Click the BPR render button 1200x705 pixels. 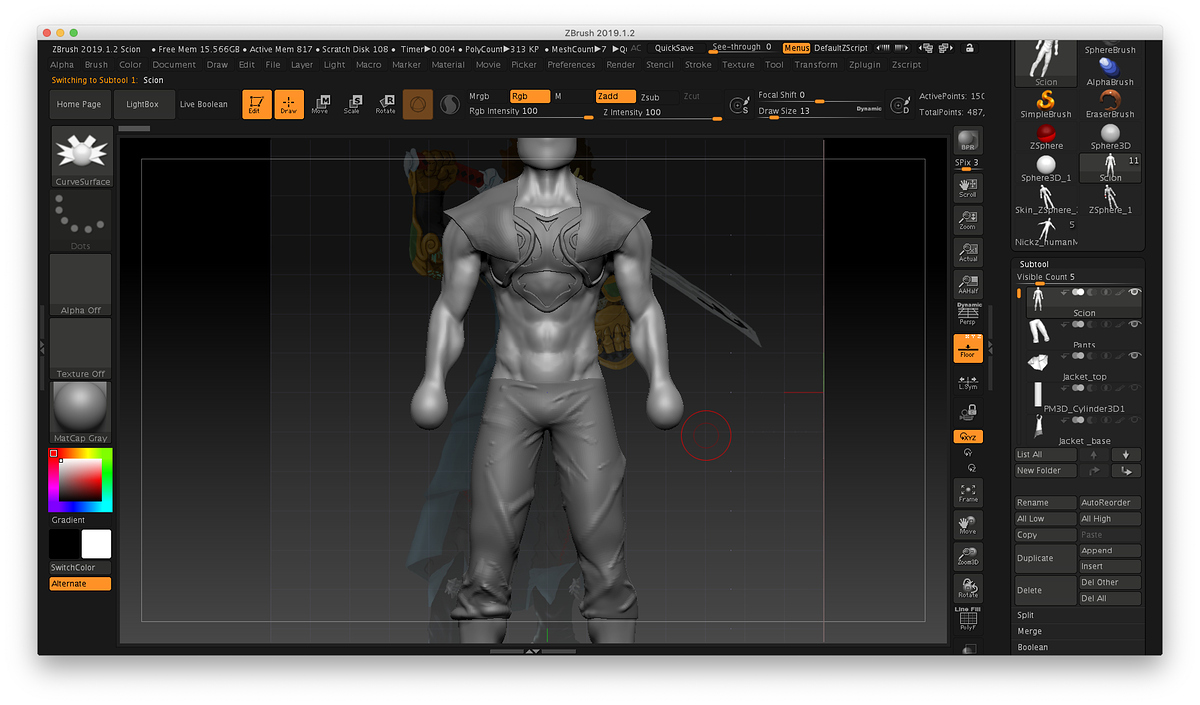(x=968, y=140)
